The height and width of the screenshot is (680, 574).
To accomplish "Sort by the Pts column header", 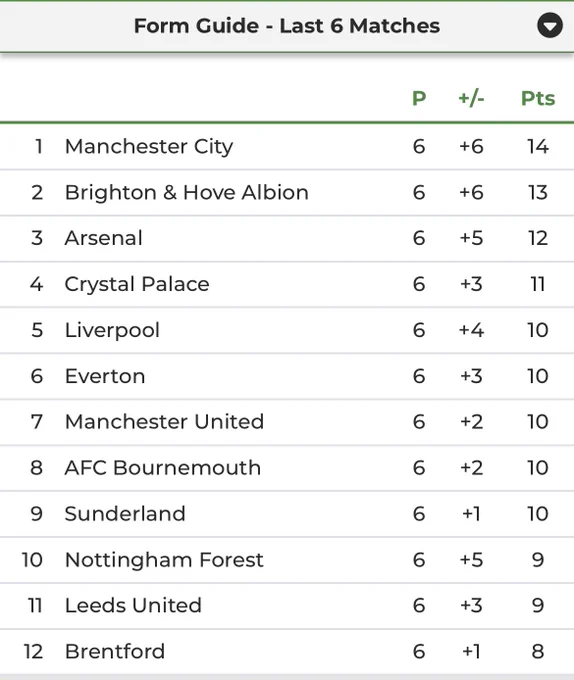I will pyautogui.click(x=538, y=98).
